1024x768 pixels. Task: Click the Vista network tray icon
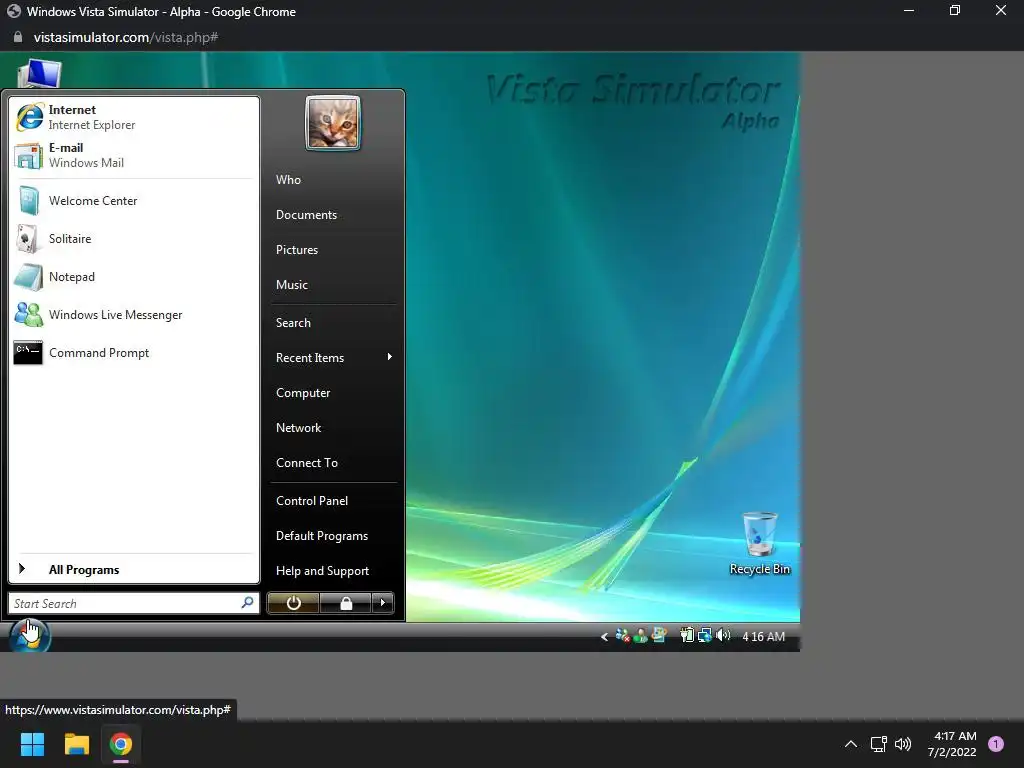(x=705, y=635)
